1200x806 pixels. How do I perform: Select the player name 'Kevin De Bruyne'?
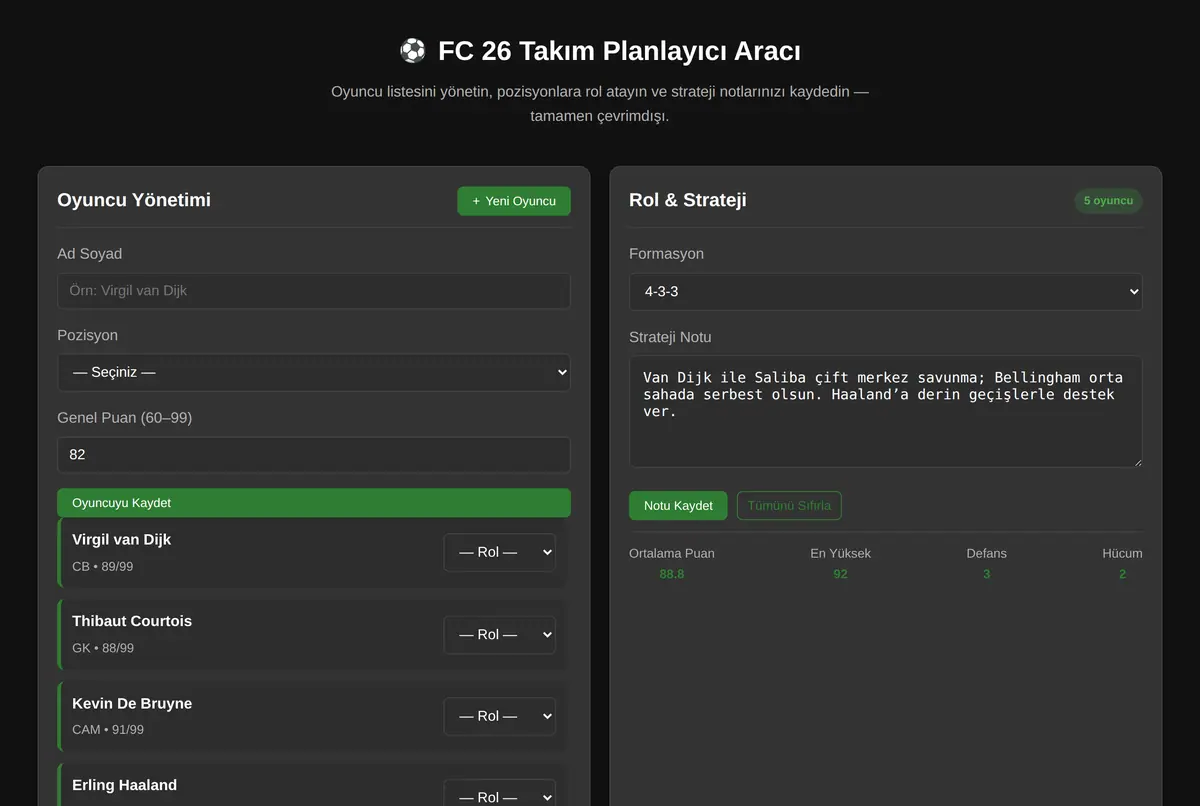[132, 703]
